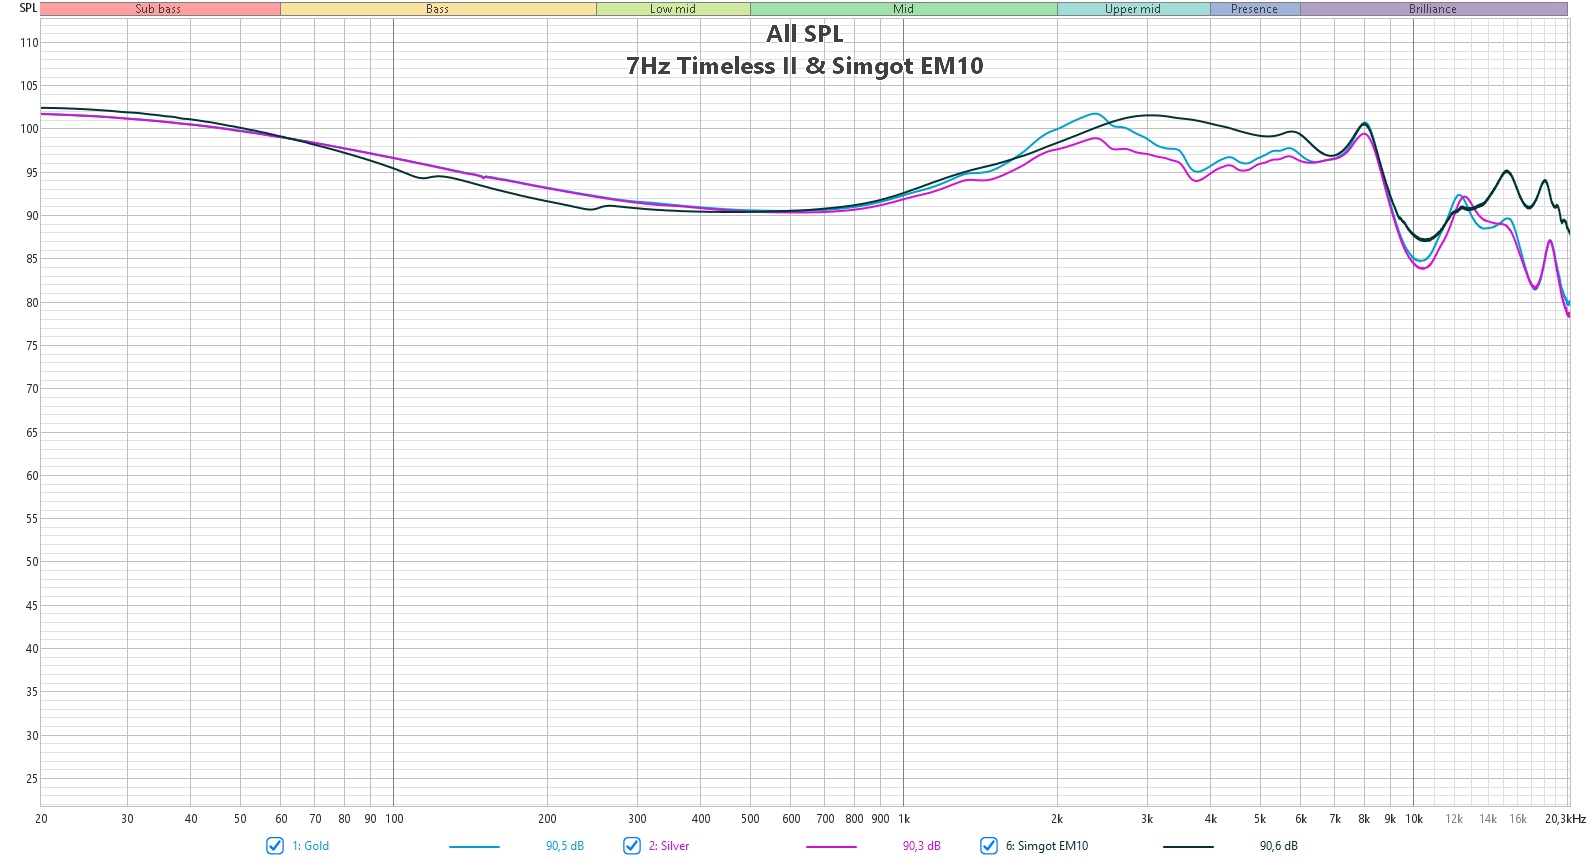Click the '55' tick on the SPL axis
1590x858 pixels.
point(32,519)
